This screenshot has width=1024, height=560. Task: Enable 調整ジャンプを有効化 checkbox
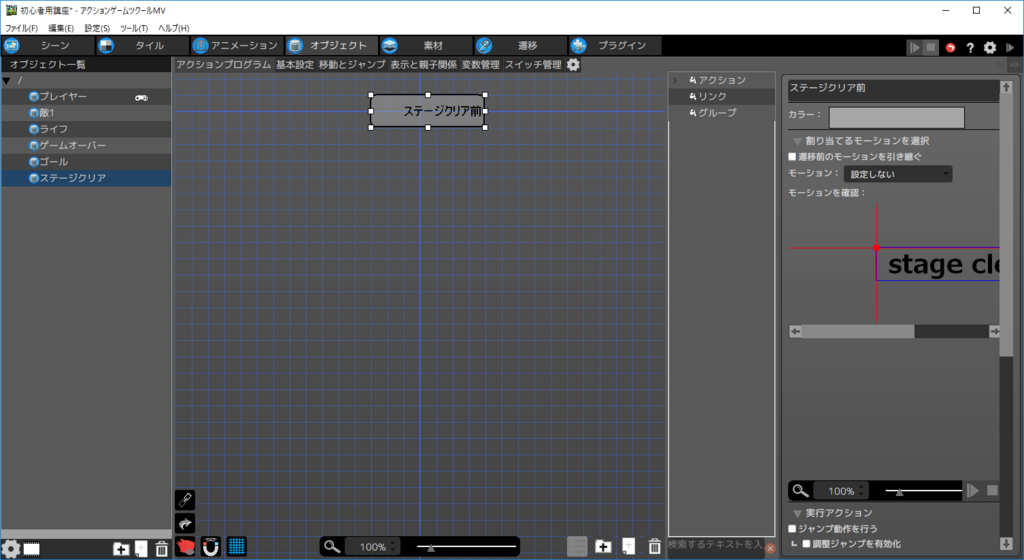tap(807, 544)
